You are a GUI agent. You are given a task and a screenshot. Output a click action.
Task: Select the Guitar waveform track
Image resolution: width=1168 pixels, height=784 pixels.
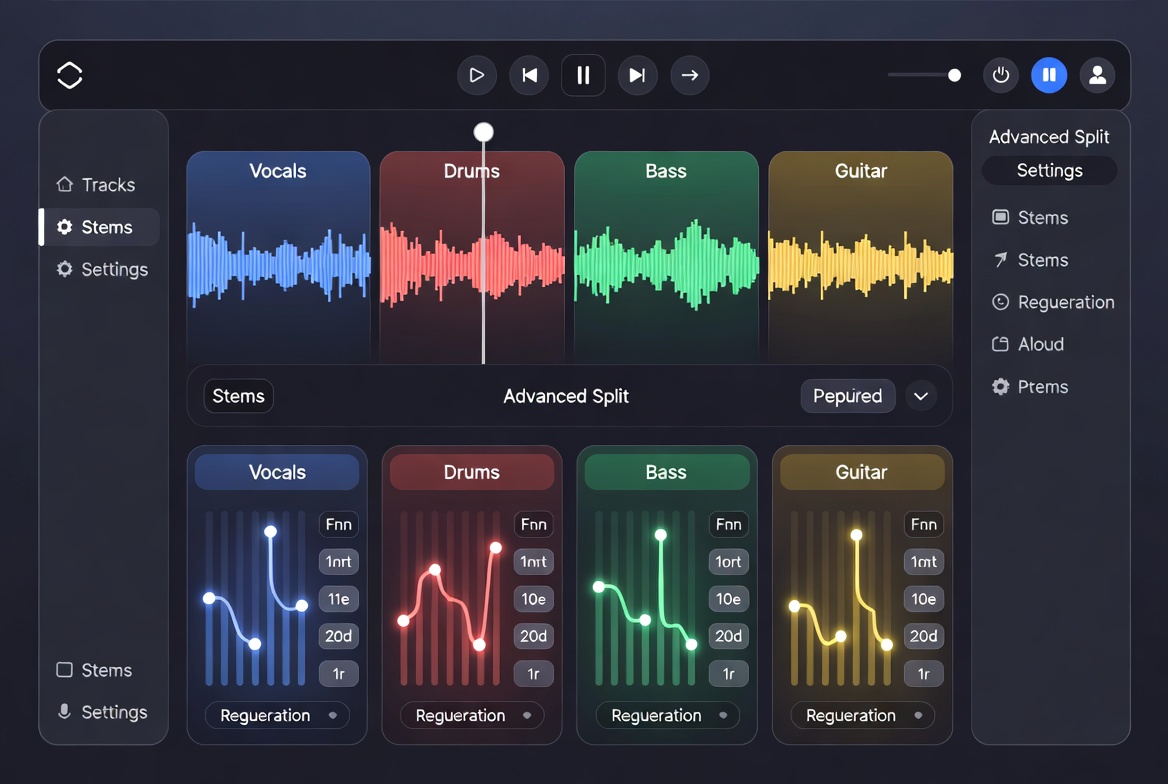coord(860,258)
